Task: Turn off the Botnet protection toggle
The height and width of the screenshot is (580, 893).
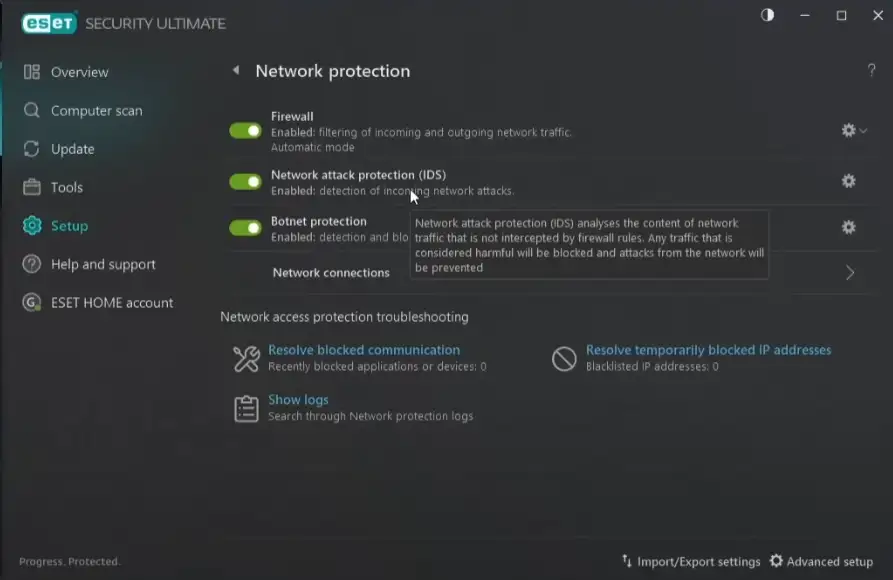Action: click(245, 227)
